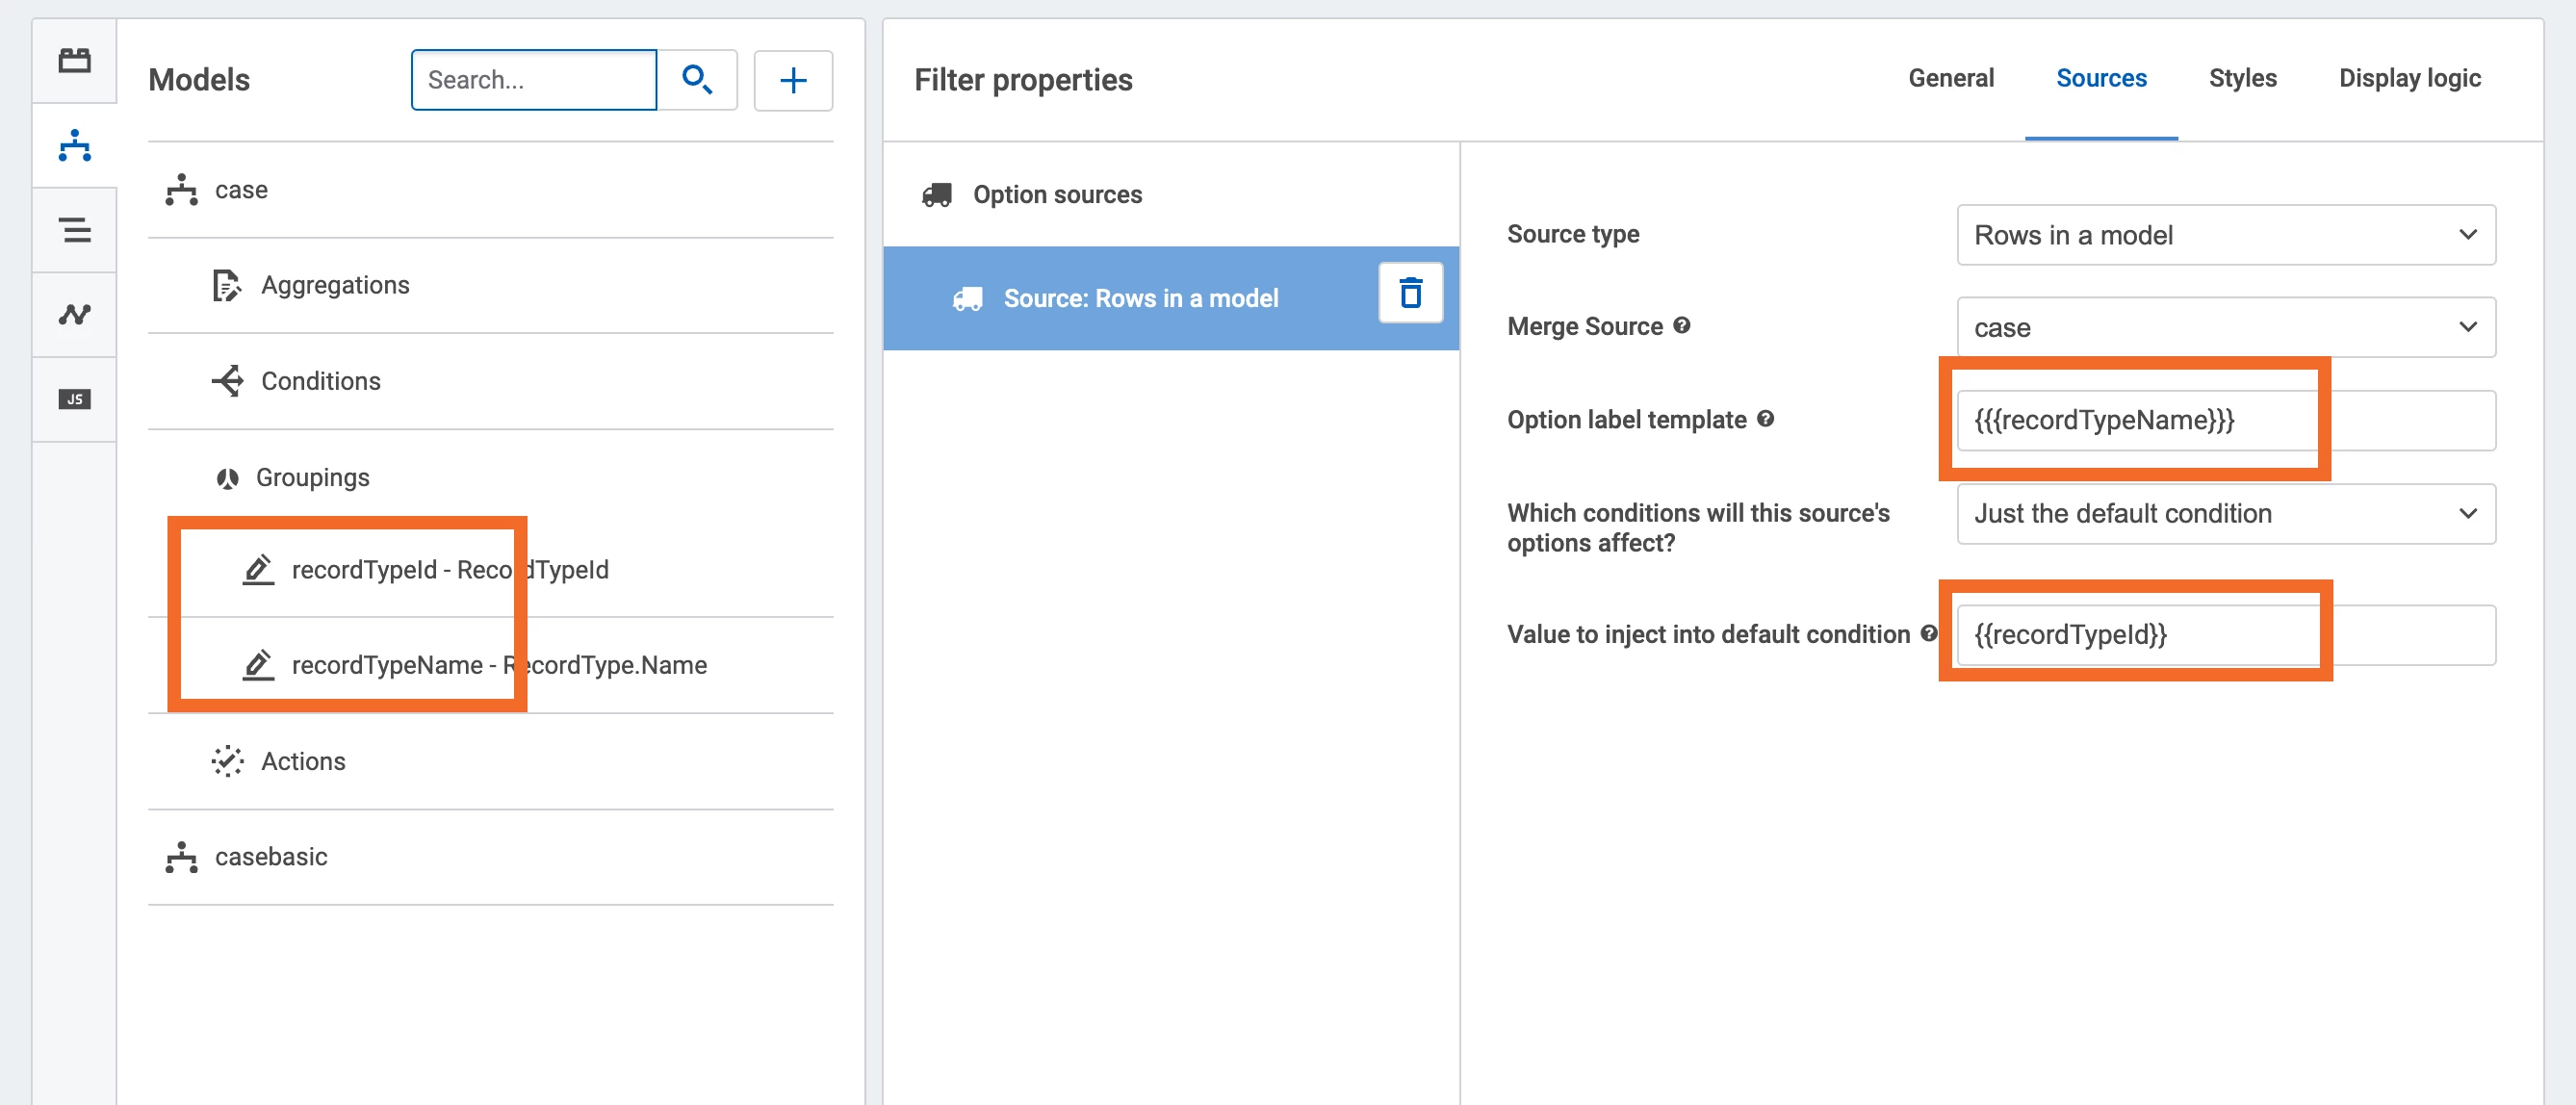The height and width of the screenshot is (1105, 2576).
Task: Click the Source type label
Action: click(x=1573, y=234)
